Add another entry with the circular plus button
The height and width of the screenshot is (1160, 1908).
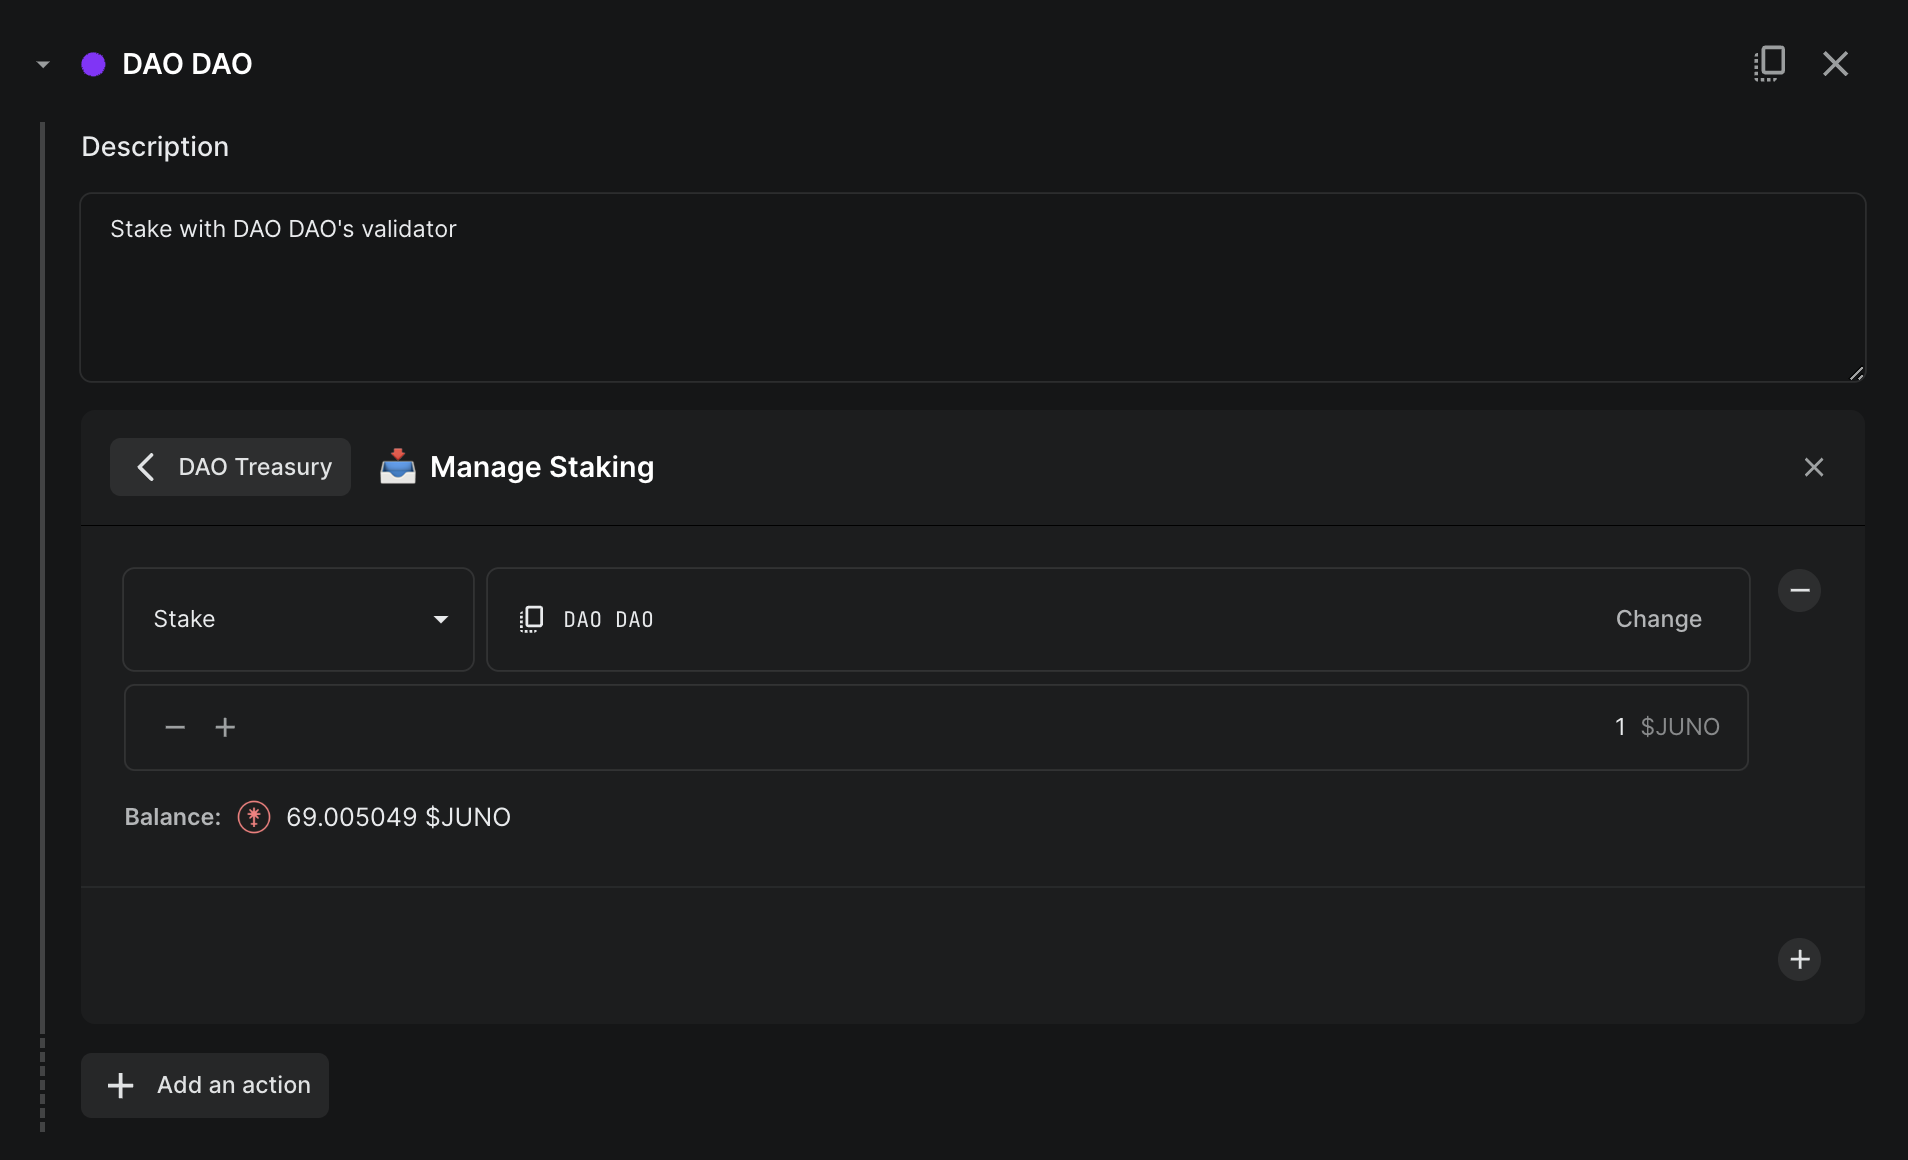point(1799,959)
